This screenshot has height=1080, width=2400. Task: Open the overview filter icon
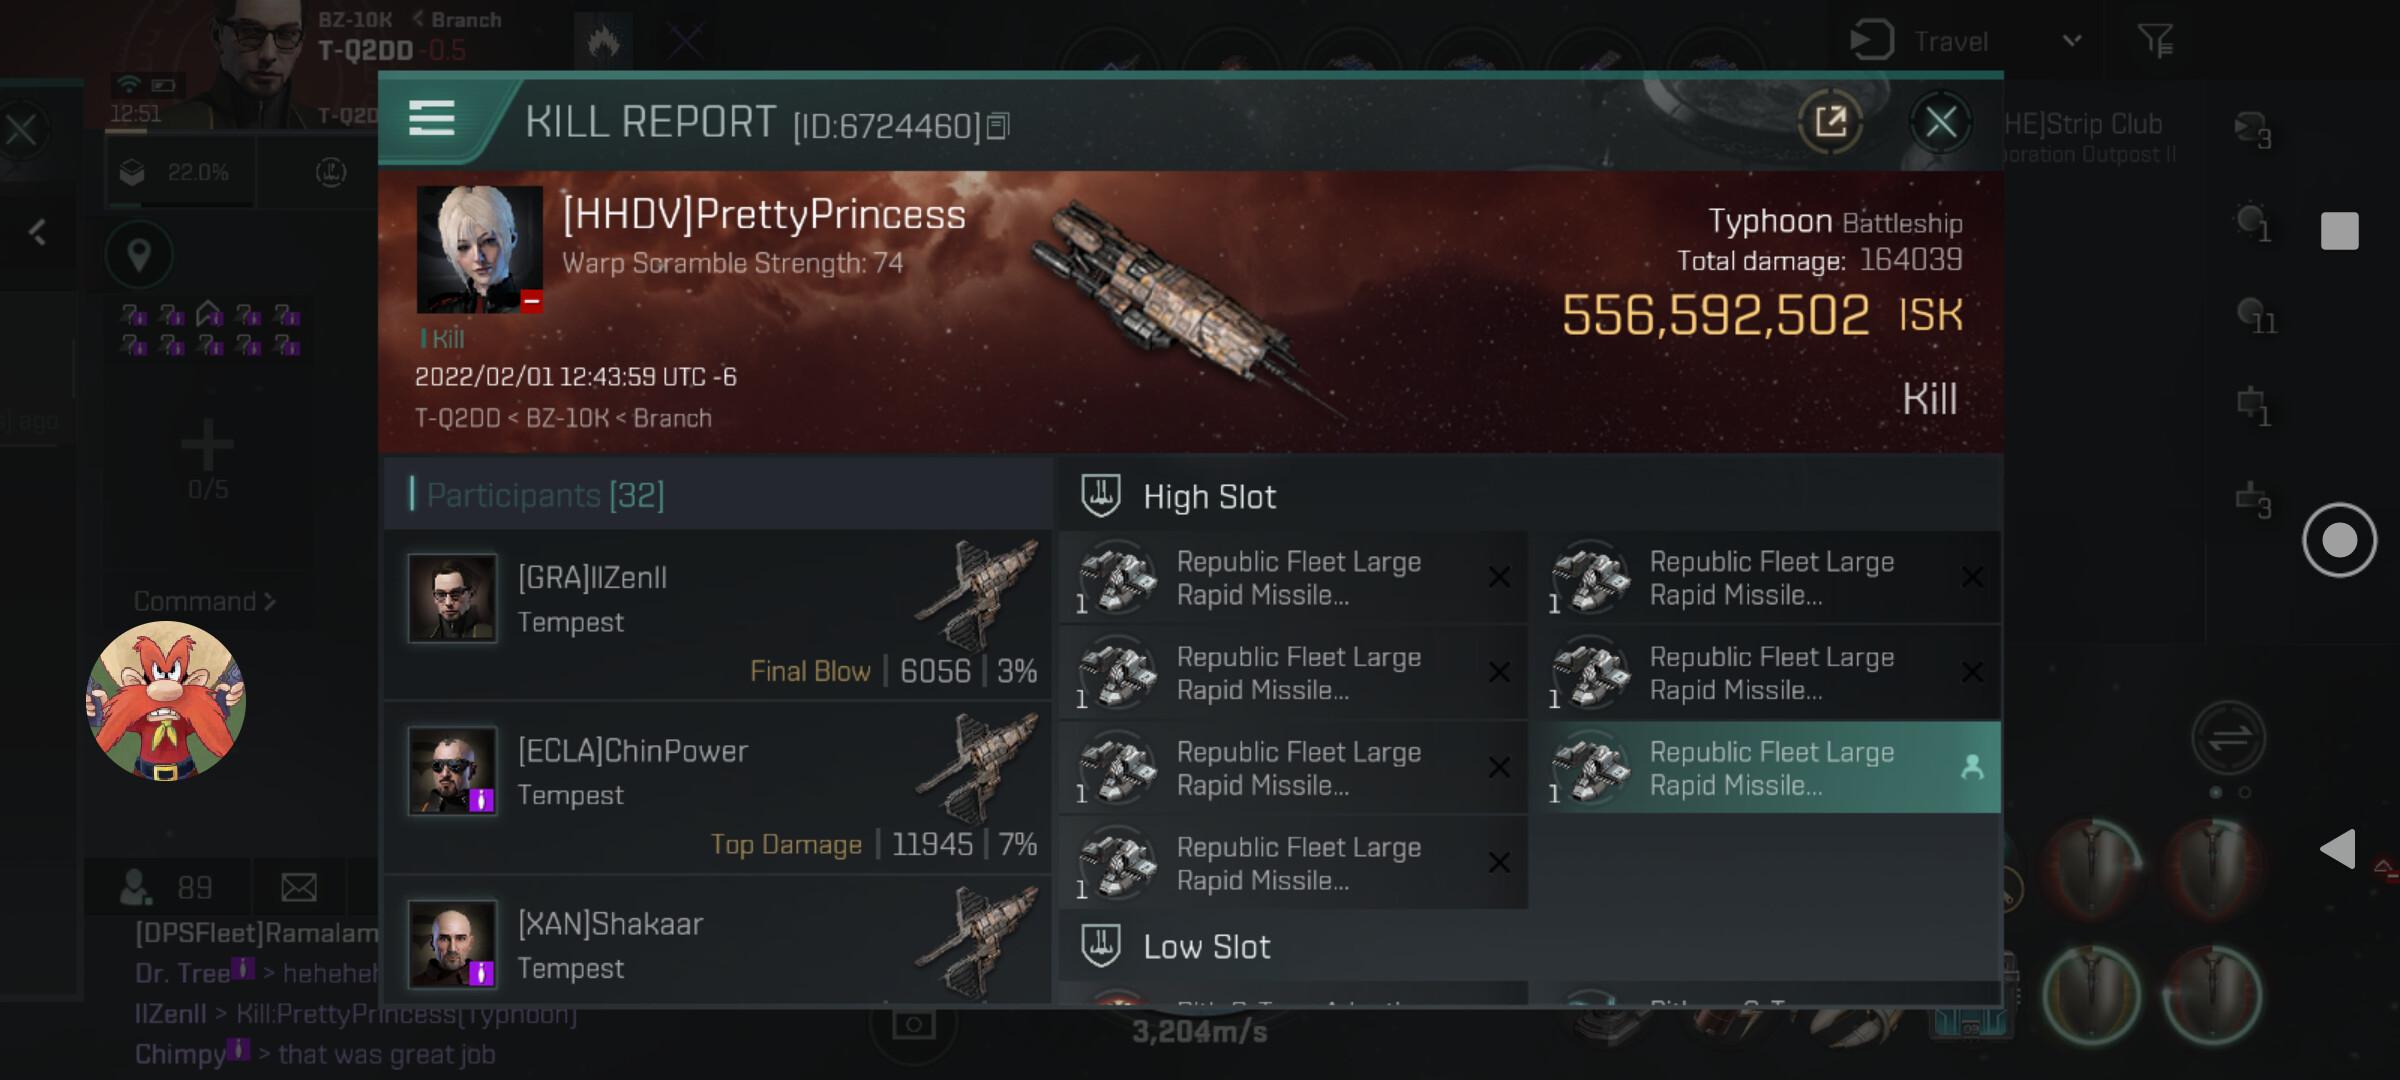(2155, 42)
